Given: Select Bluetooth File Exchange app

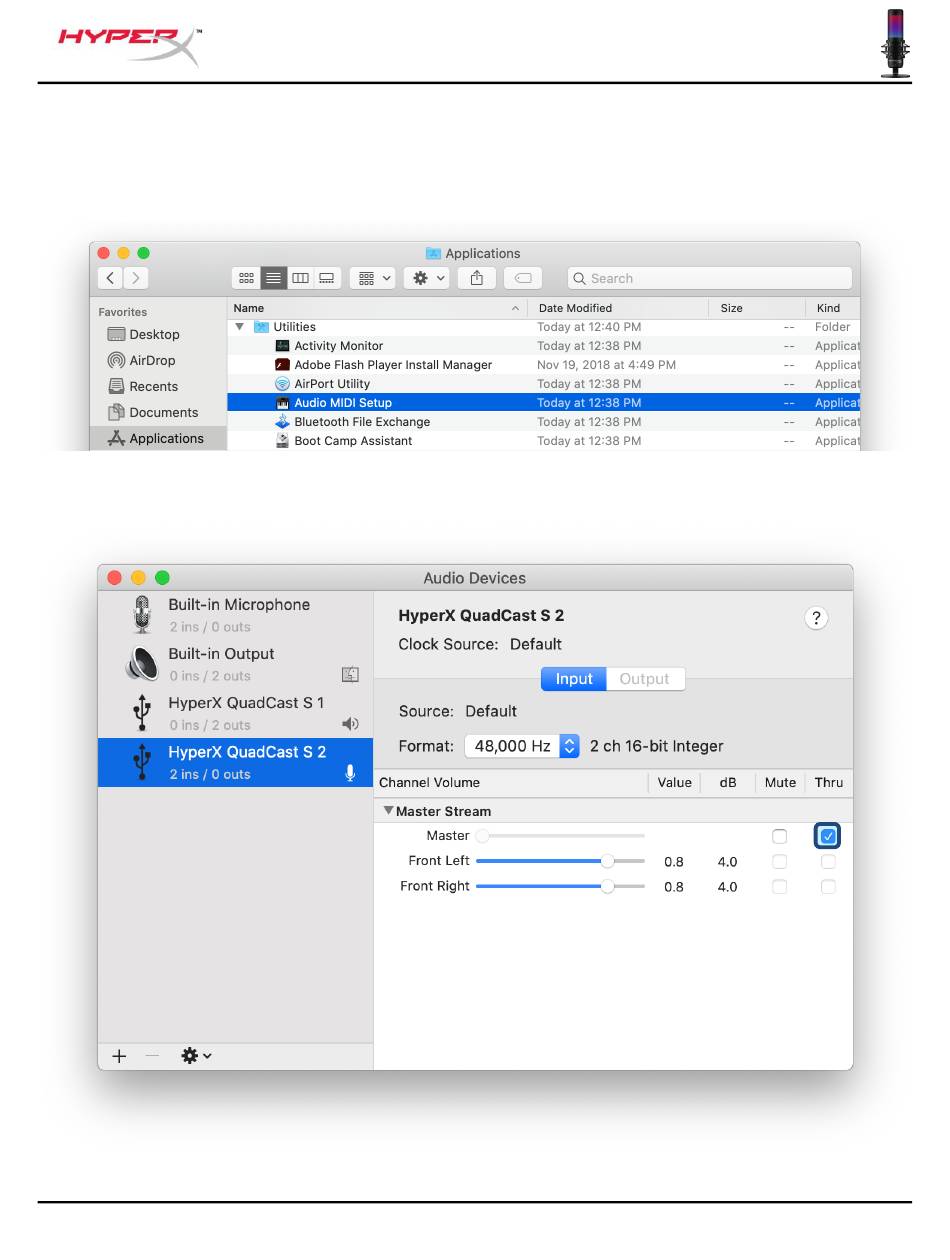Looking at the screenshot, I should coord(352,422).
